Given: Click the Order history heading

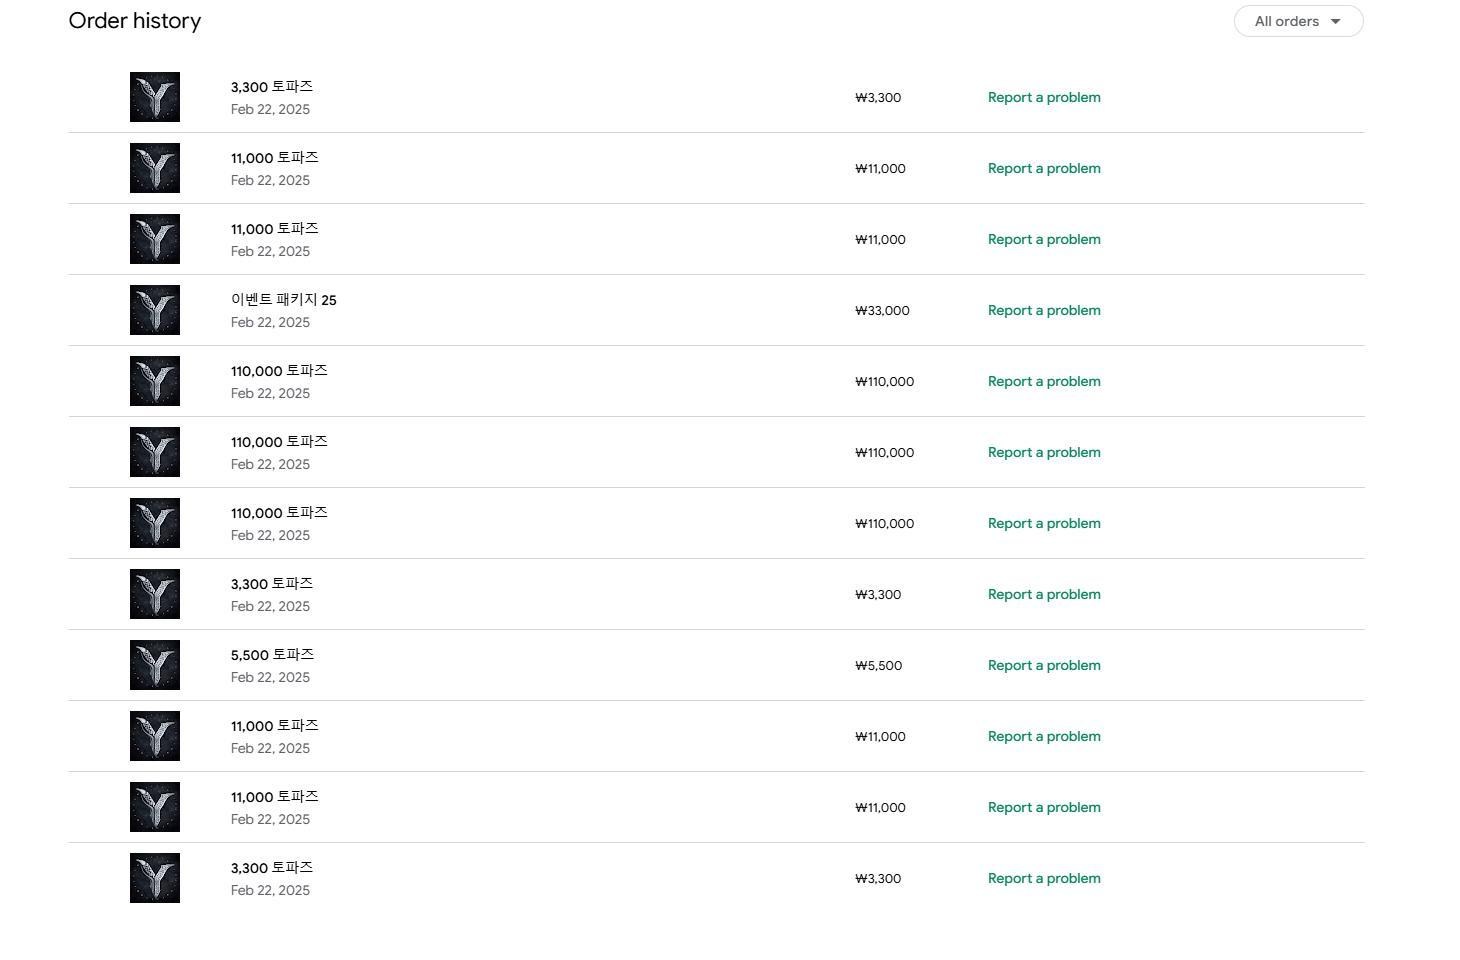Looking at the screenshot, I should tap(135, 21).
